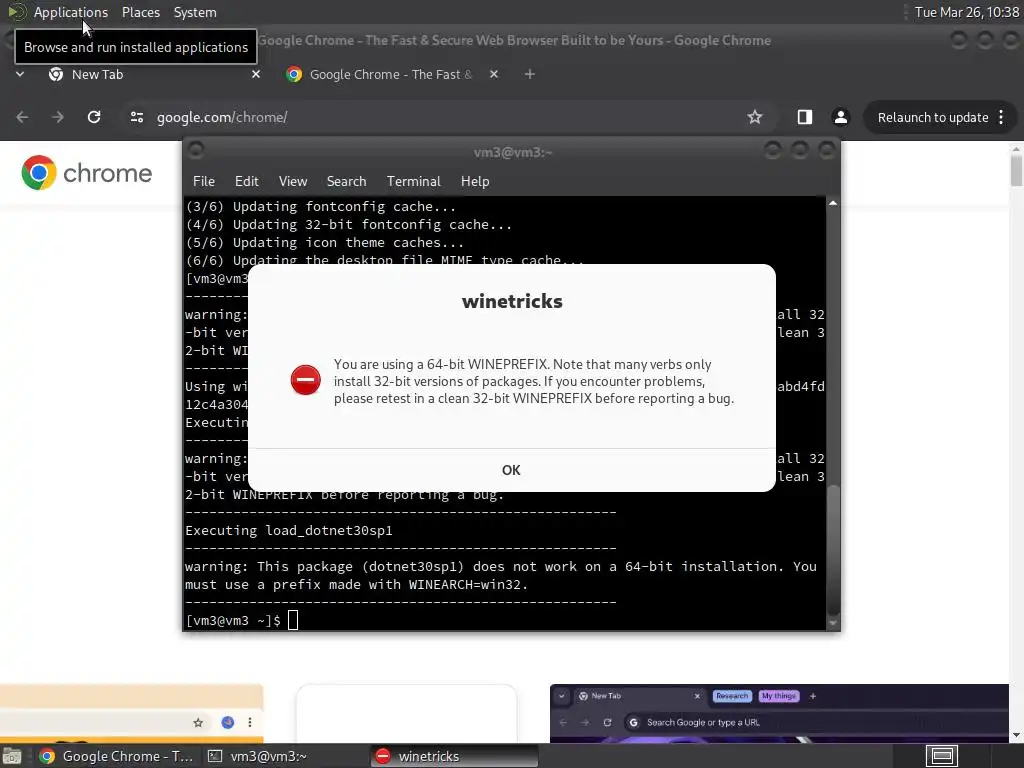
Task: Open the terminal Edit menu
Action: tap(246, 182)
